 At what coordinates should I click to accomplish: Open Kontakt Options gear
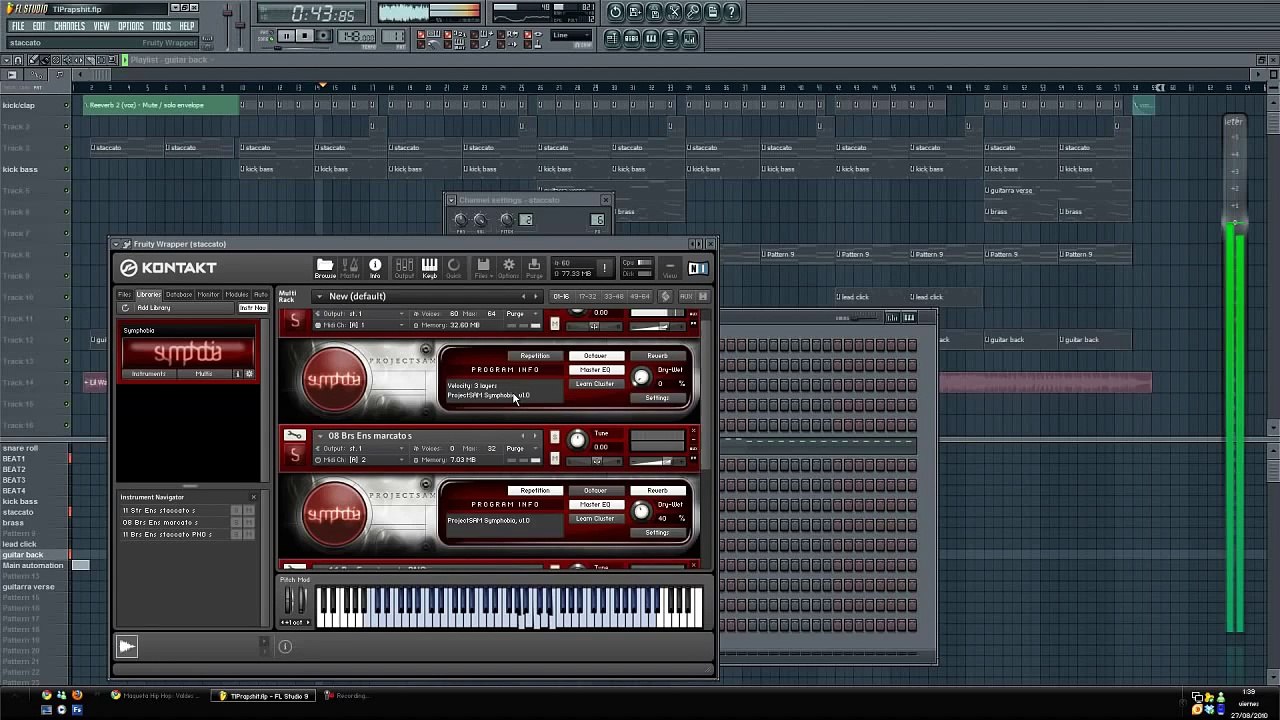pos(508,268)
